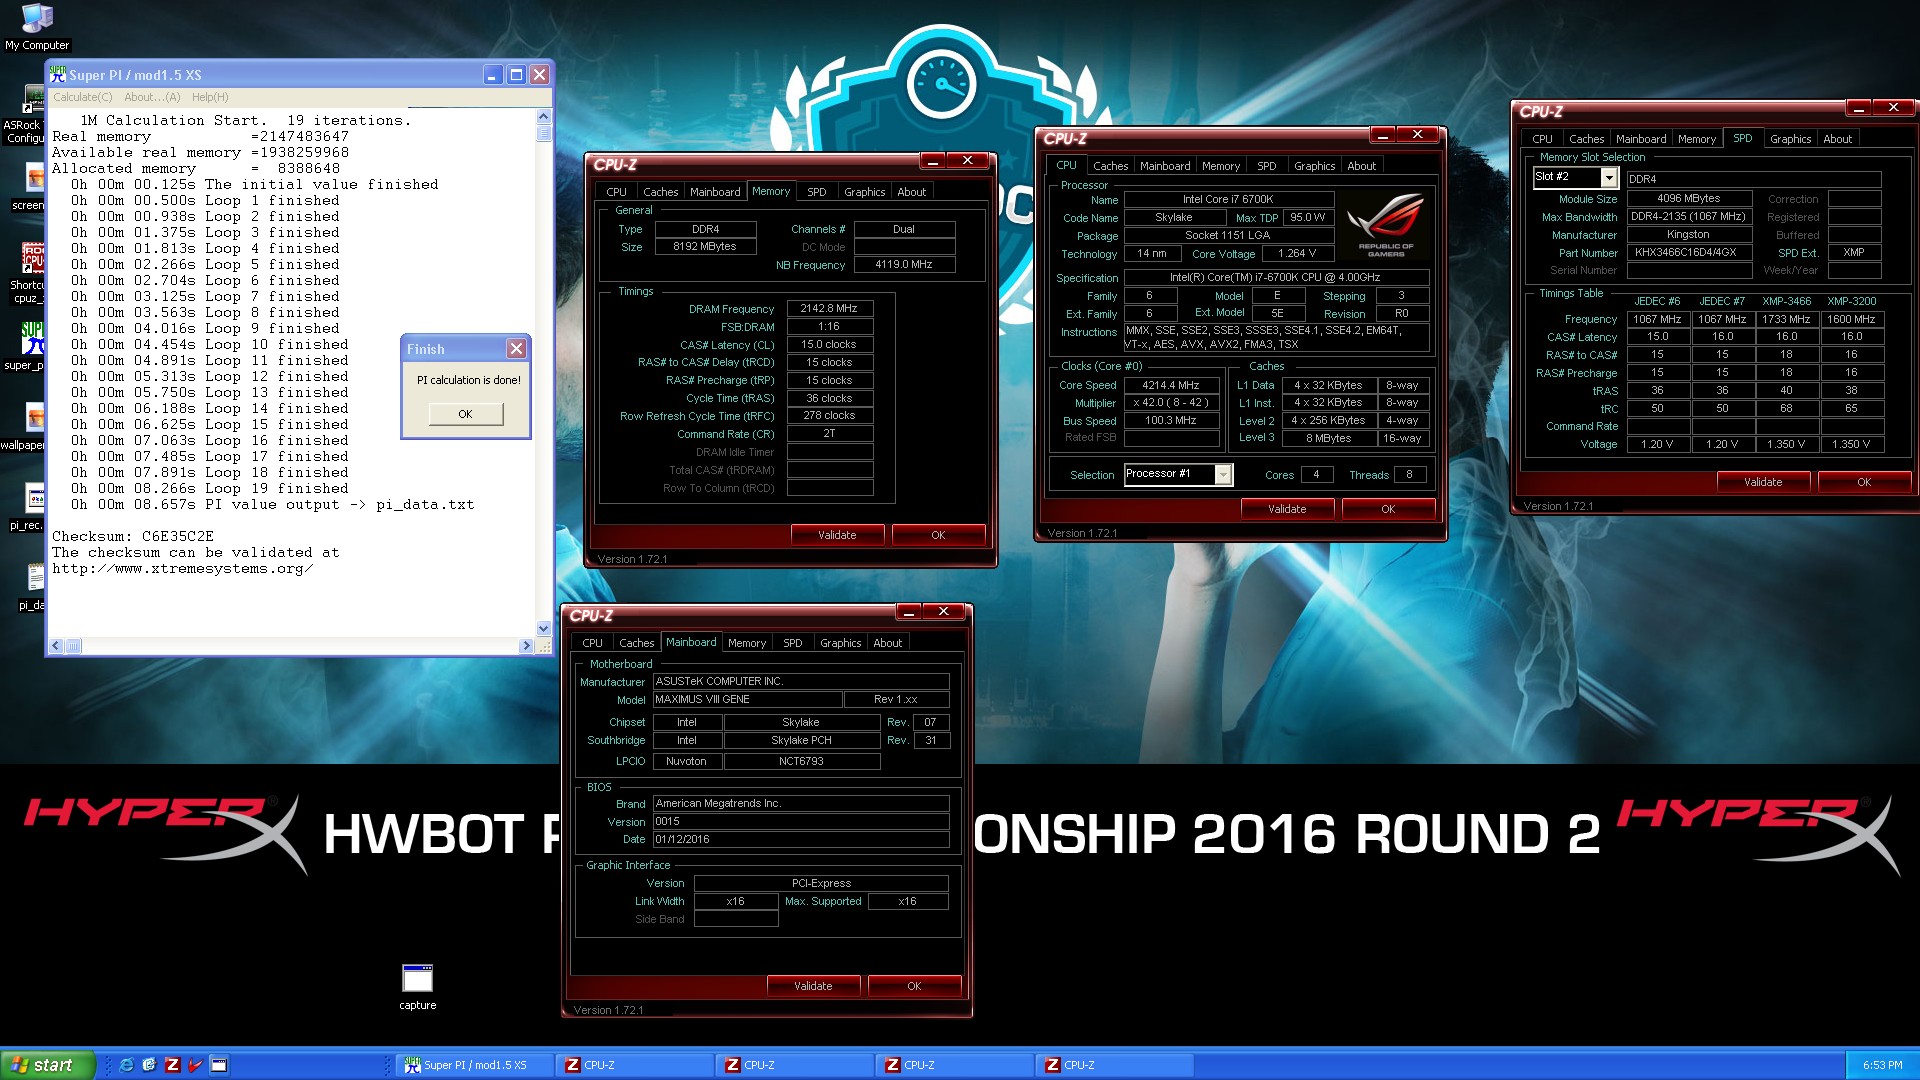Select the wallpaper desktop icon

click(x=24, y=426)
